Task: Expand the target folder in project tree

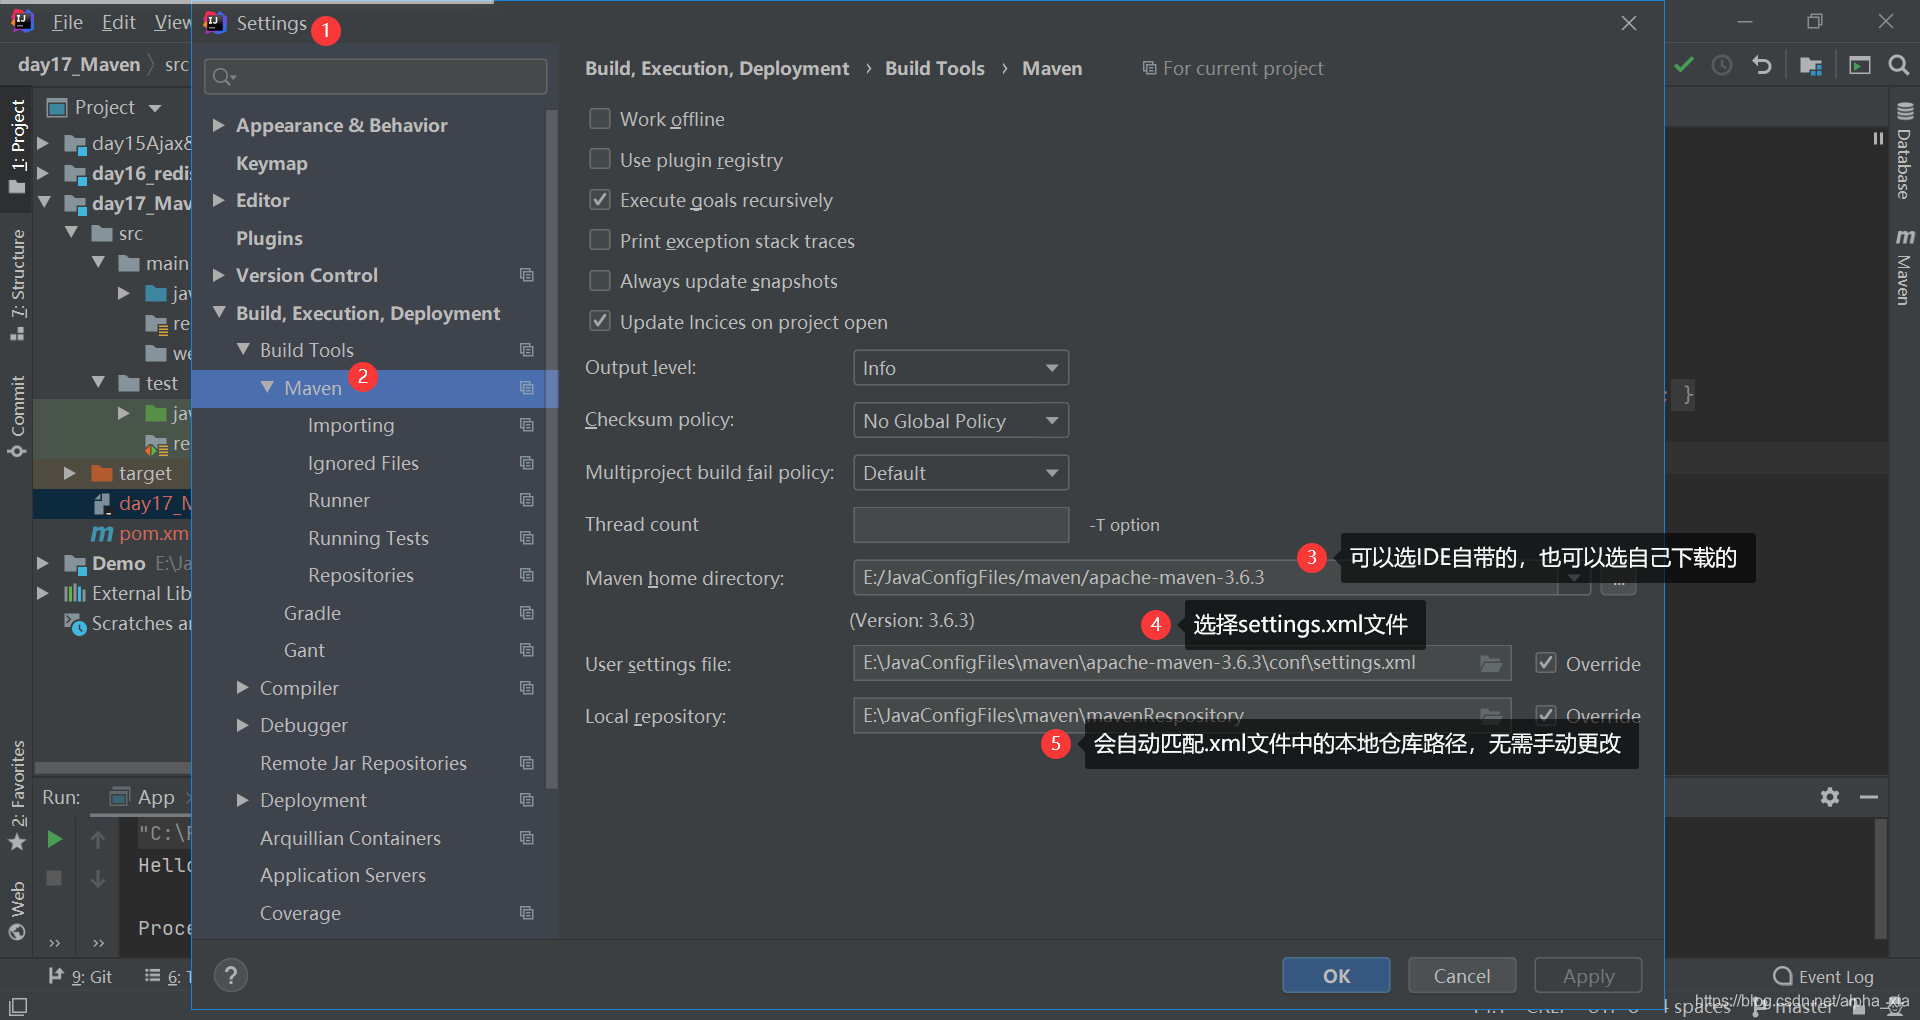Action: pyautogui.click(x=69, y=473)
